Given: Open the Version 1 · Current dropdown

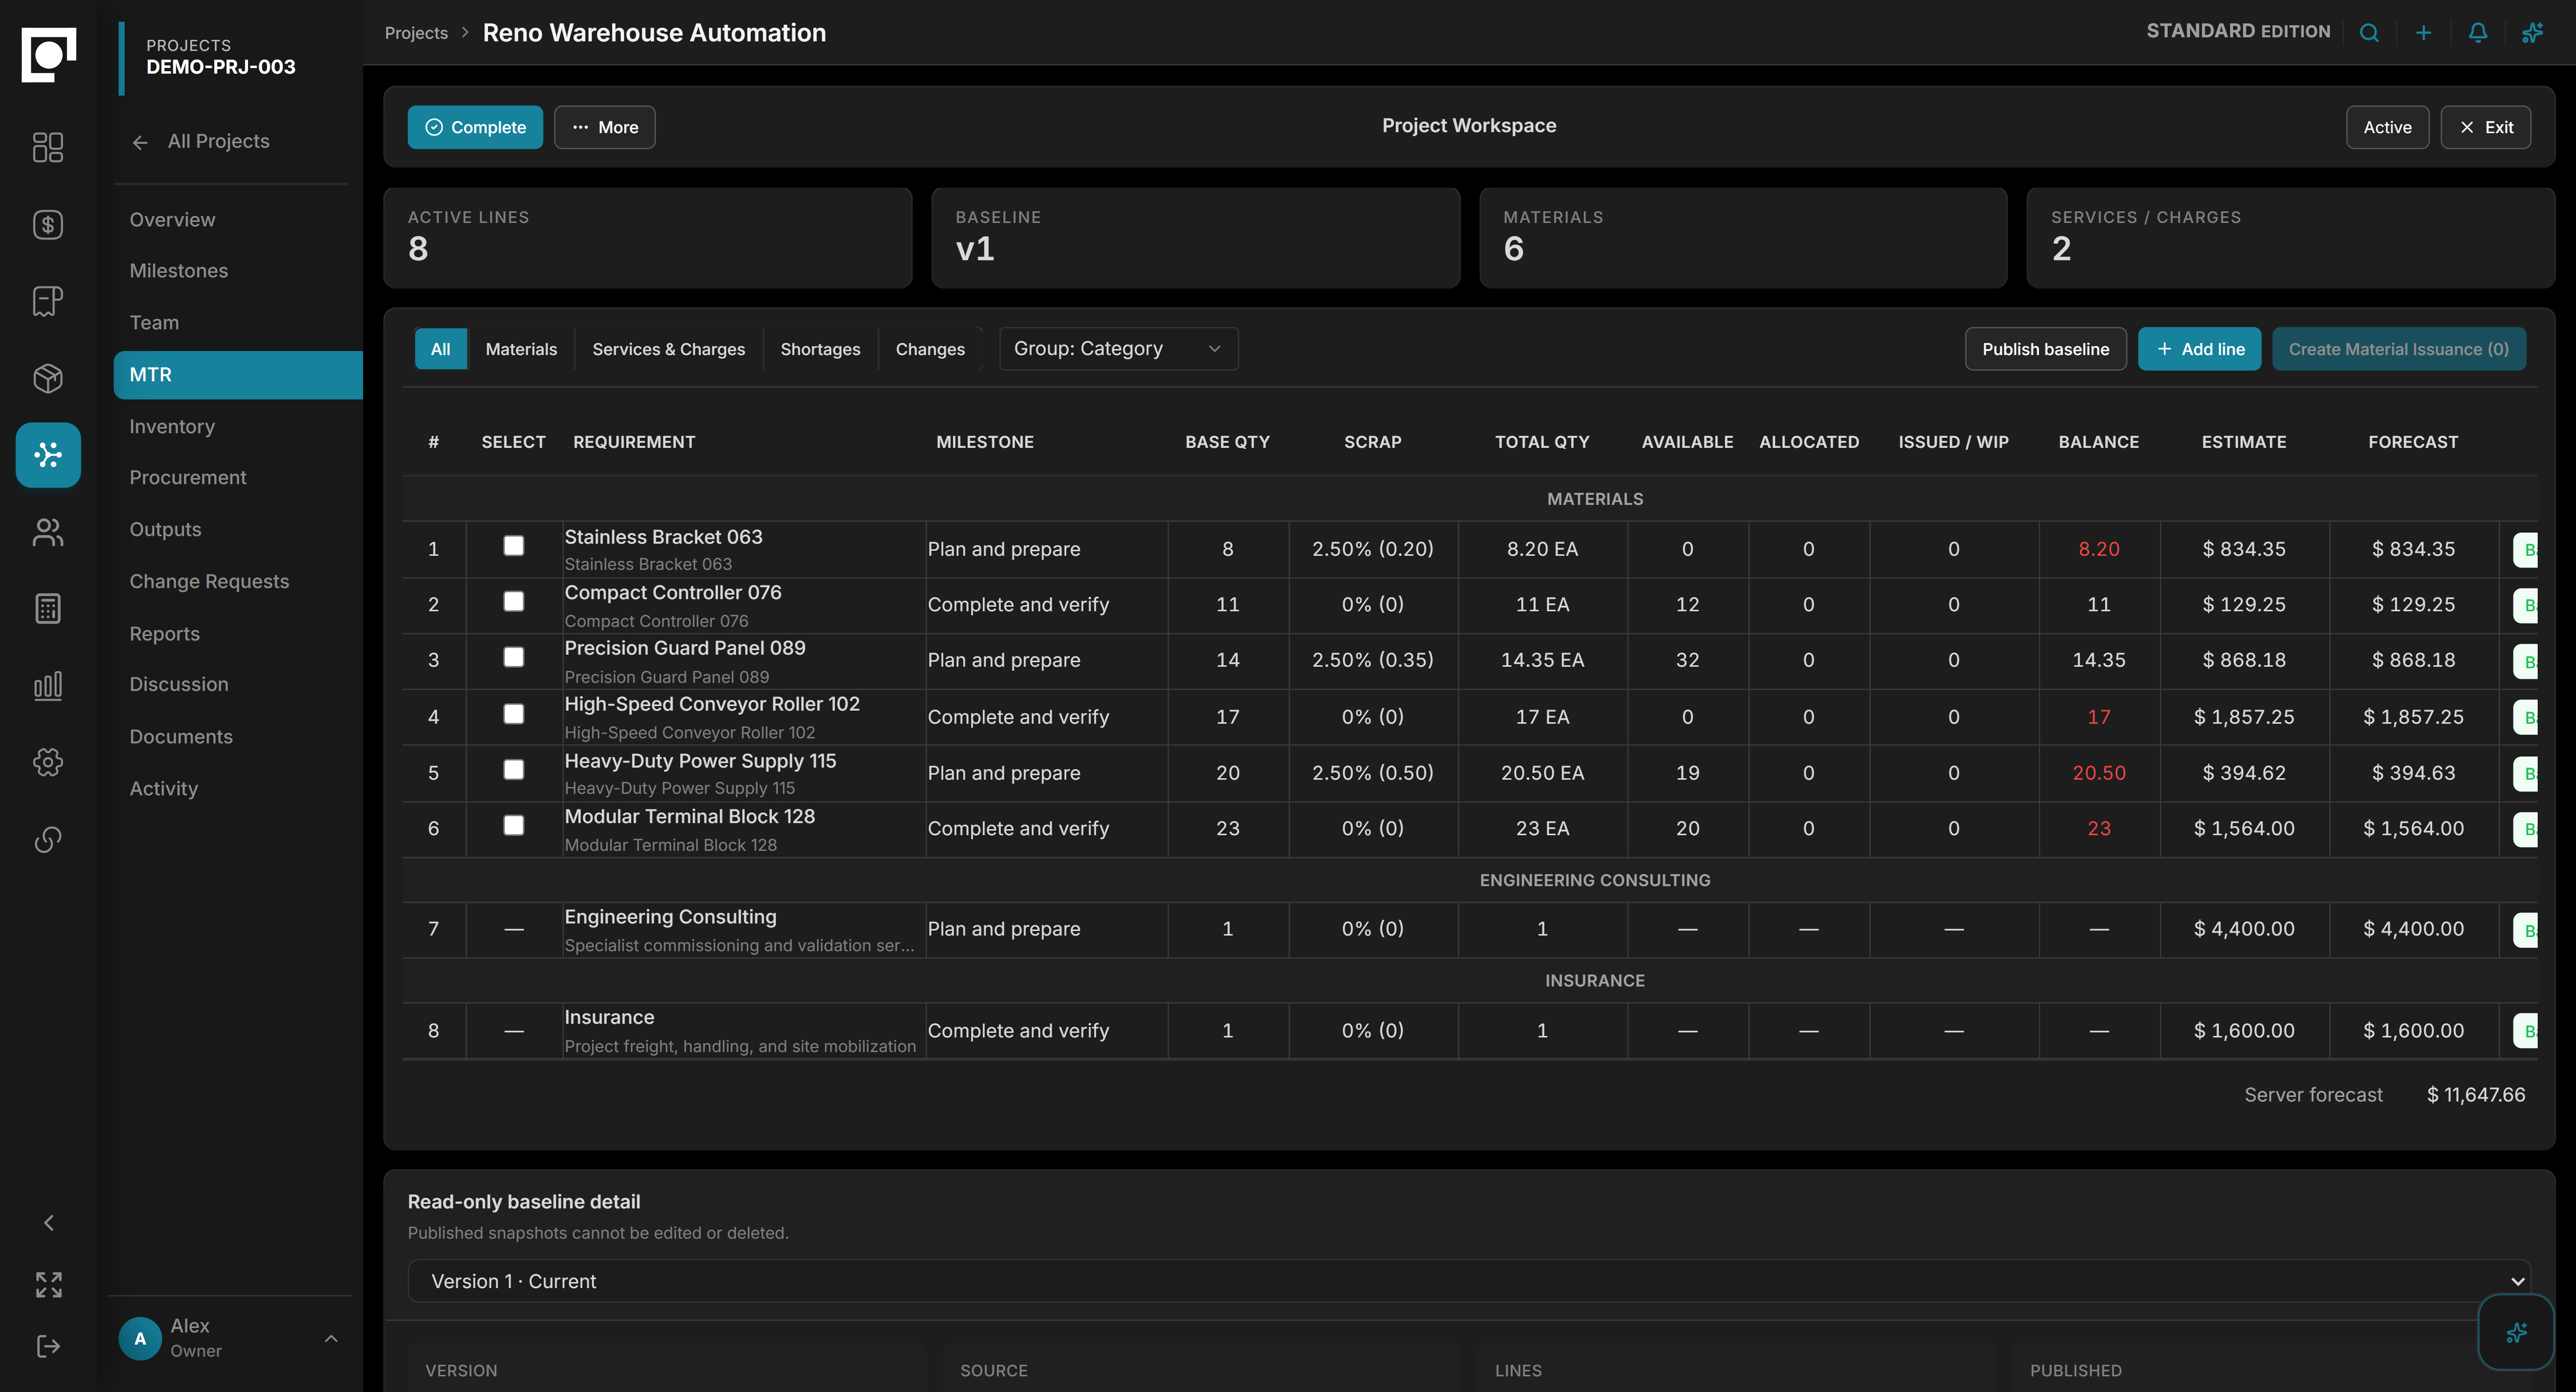Looking at the screenshot, I should pos(1469,1281).
